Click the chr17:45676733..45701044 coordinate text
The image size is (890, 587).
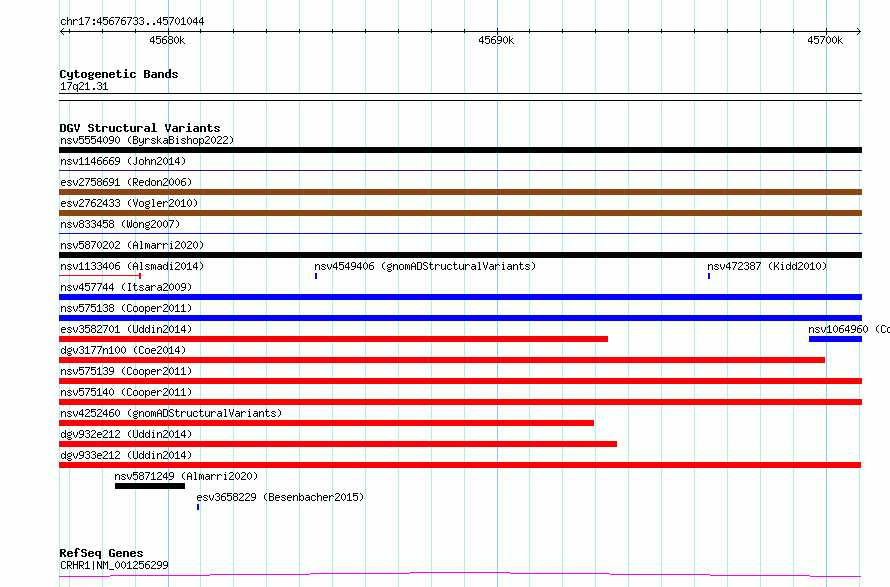tap(132, 22)
